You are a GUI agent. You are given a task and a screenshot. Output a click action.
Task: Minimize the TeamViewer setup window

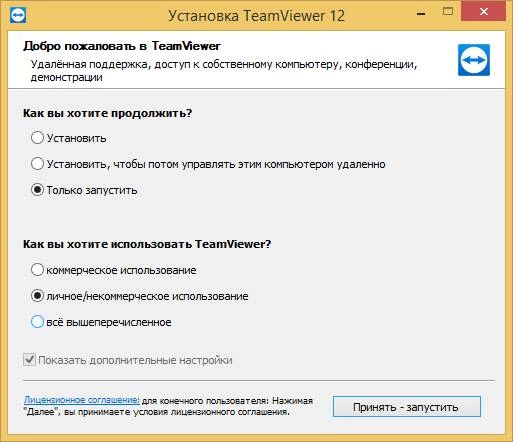point(421,14)
